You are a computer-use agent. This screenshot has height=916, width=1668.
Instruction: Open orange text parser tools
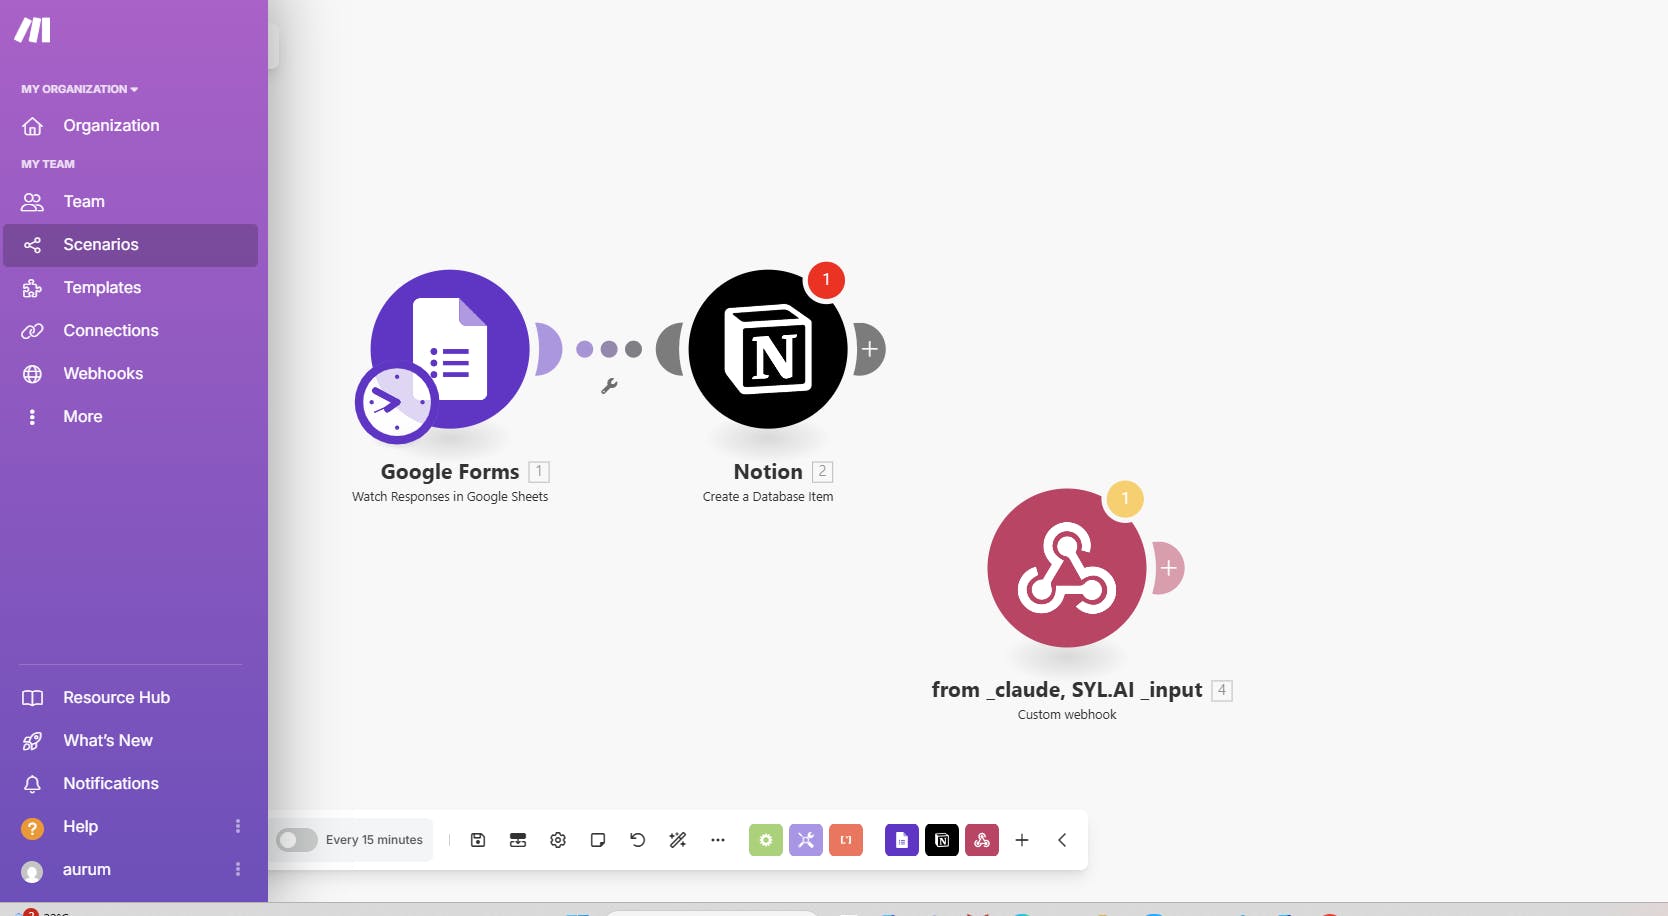pyautogui.click(x=846, y=840)
